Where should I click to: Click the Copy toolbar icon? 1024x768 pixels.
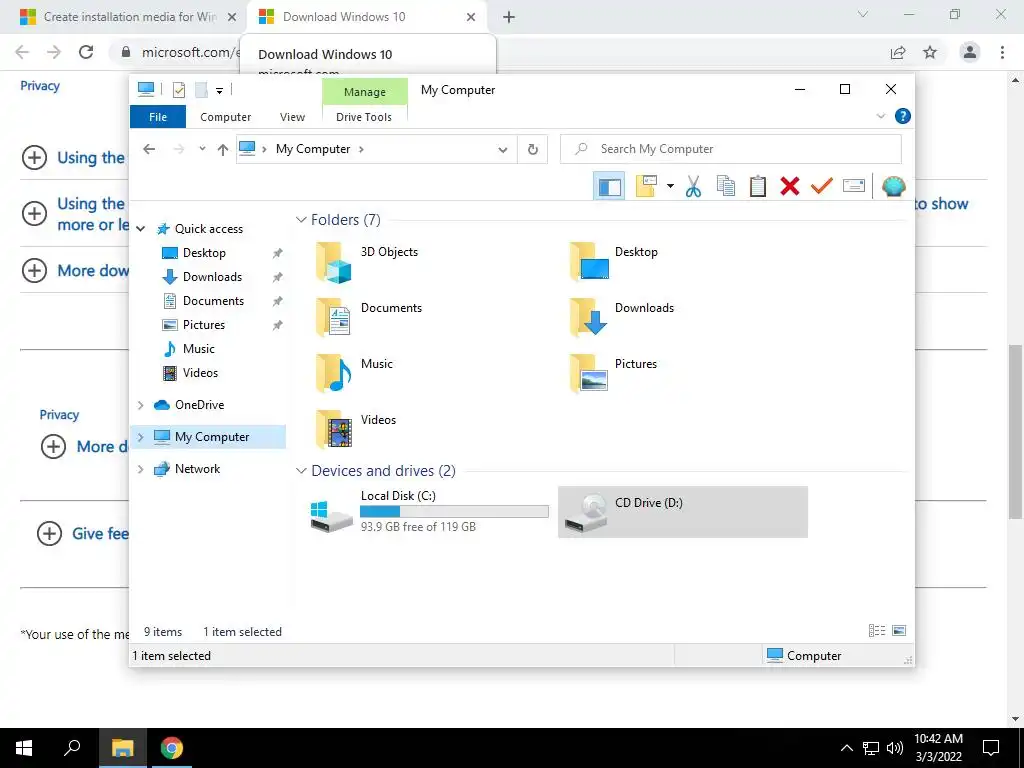click(726, 187)
